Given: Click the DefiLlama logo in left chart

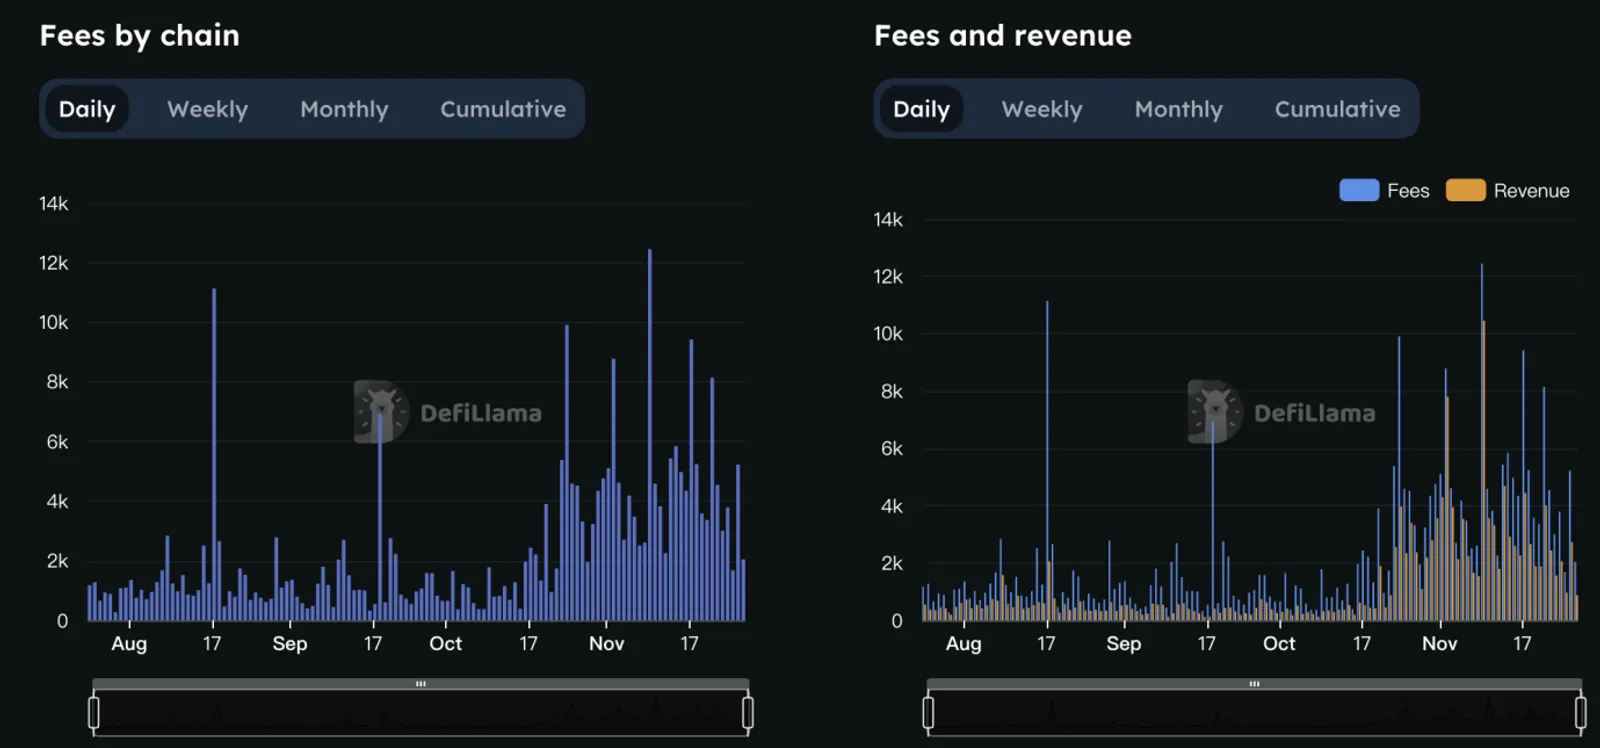Looking at the screenshot, I should pyautogui.click(x=448, y=412).
